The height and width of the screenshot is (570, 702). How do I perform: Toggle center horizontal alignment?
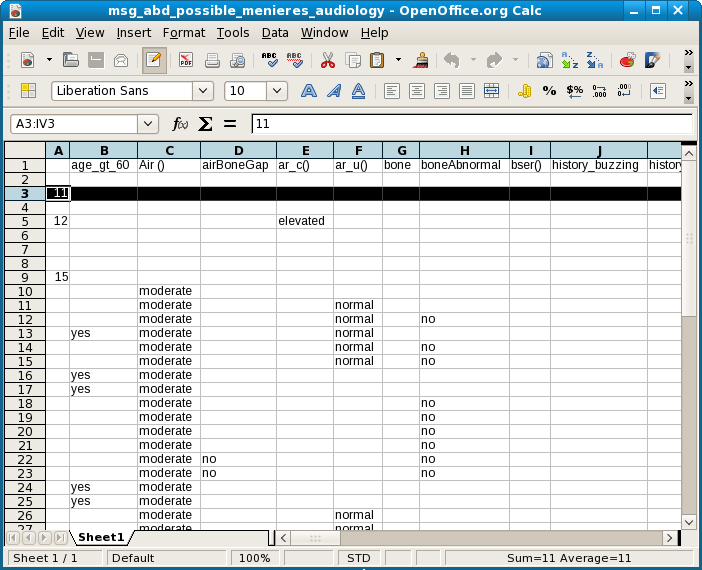[416, 91]
